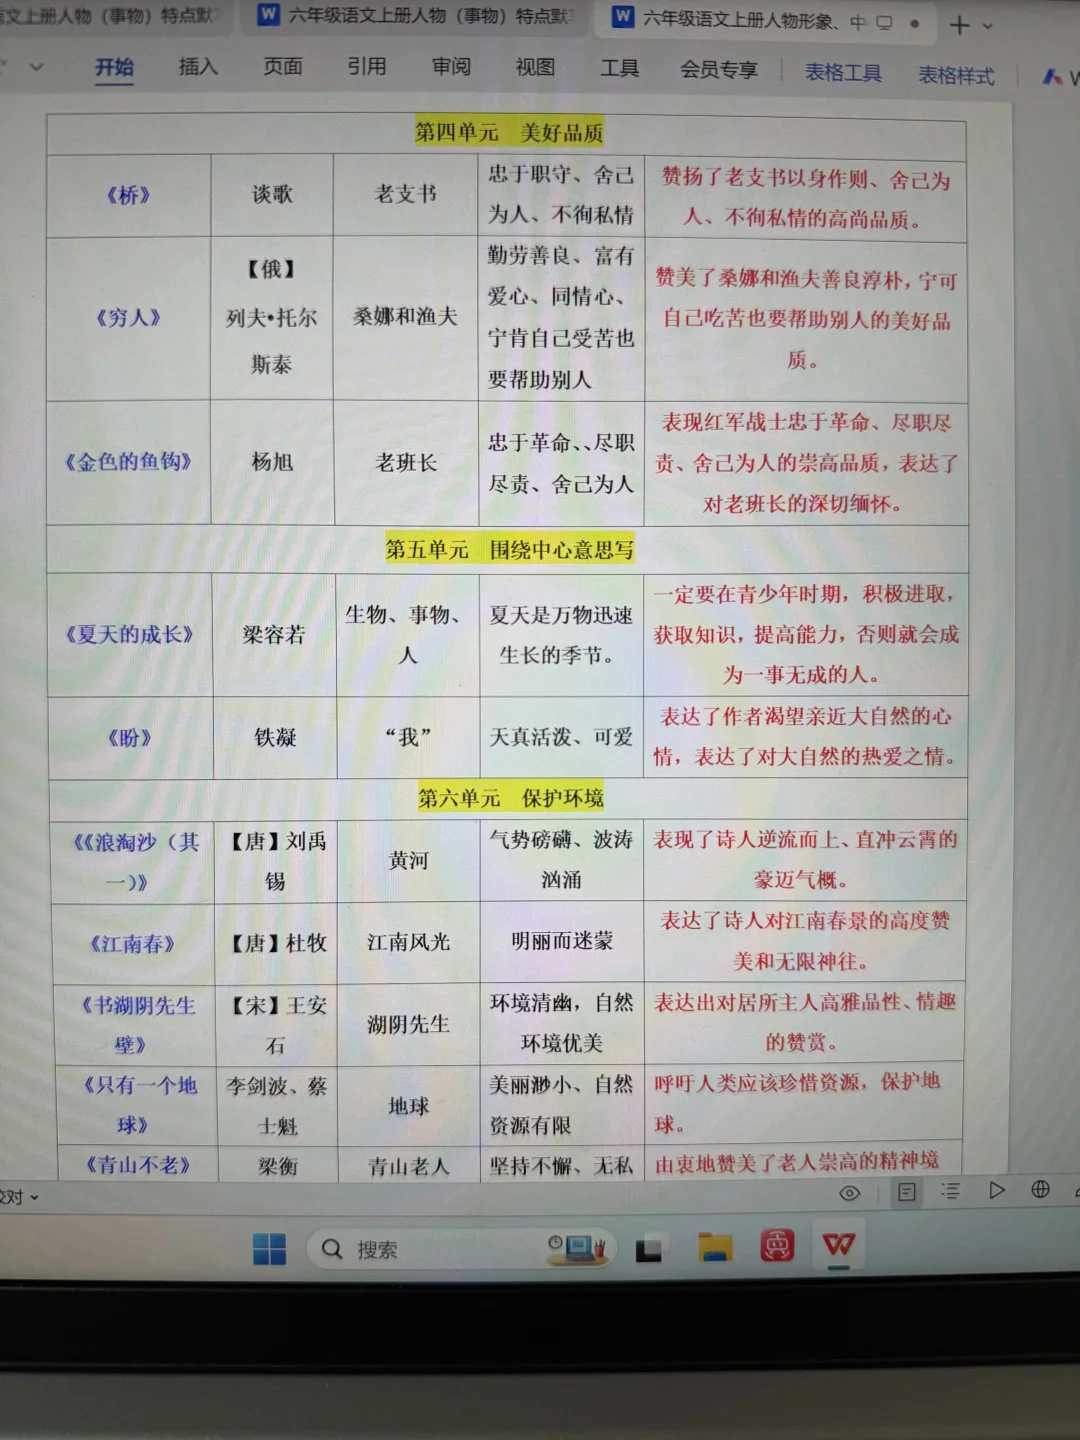Open the 工具 ribbon tab

click(619, 68)
